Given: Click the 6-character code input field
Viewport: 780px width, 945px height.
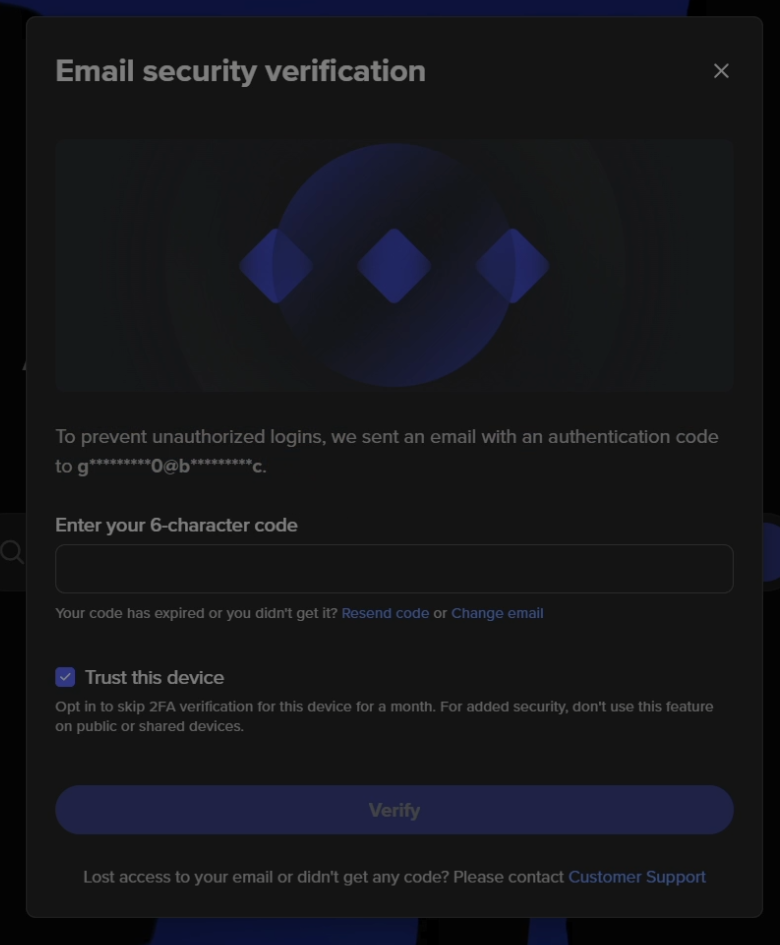Looking at the screenshot, I should 394,569.
